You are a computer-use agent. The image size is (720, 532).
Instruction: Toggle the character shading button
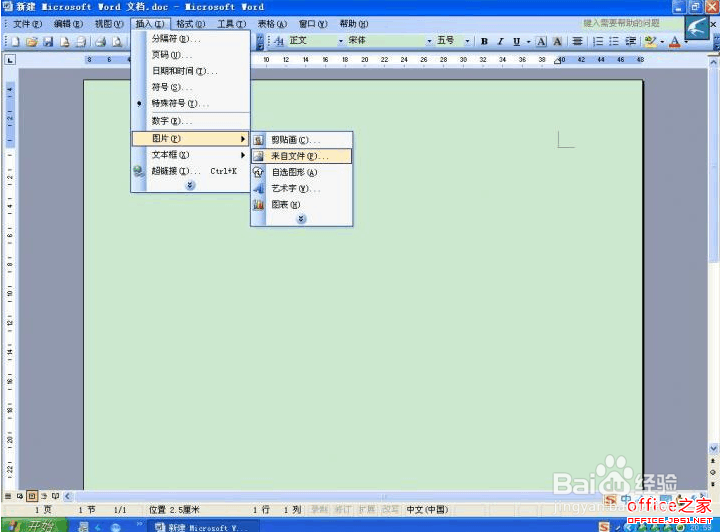coord(557,41)
